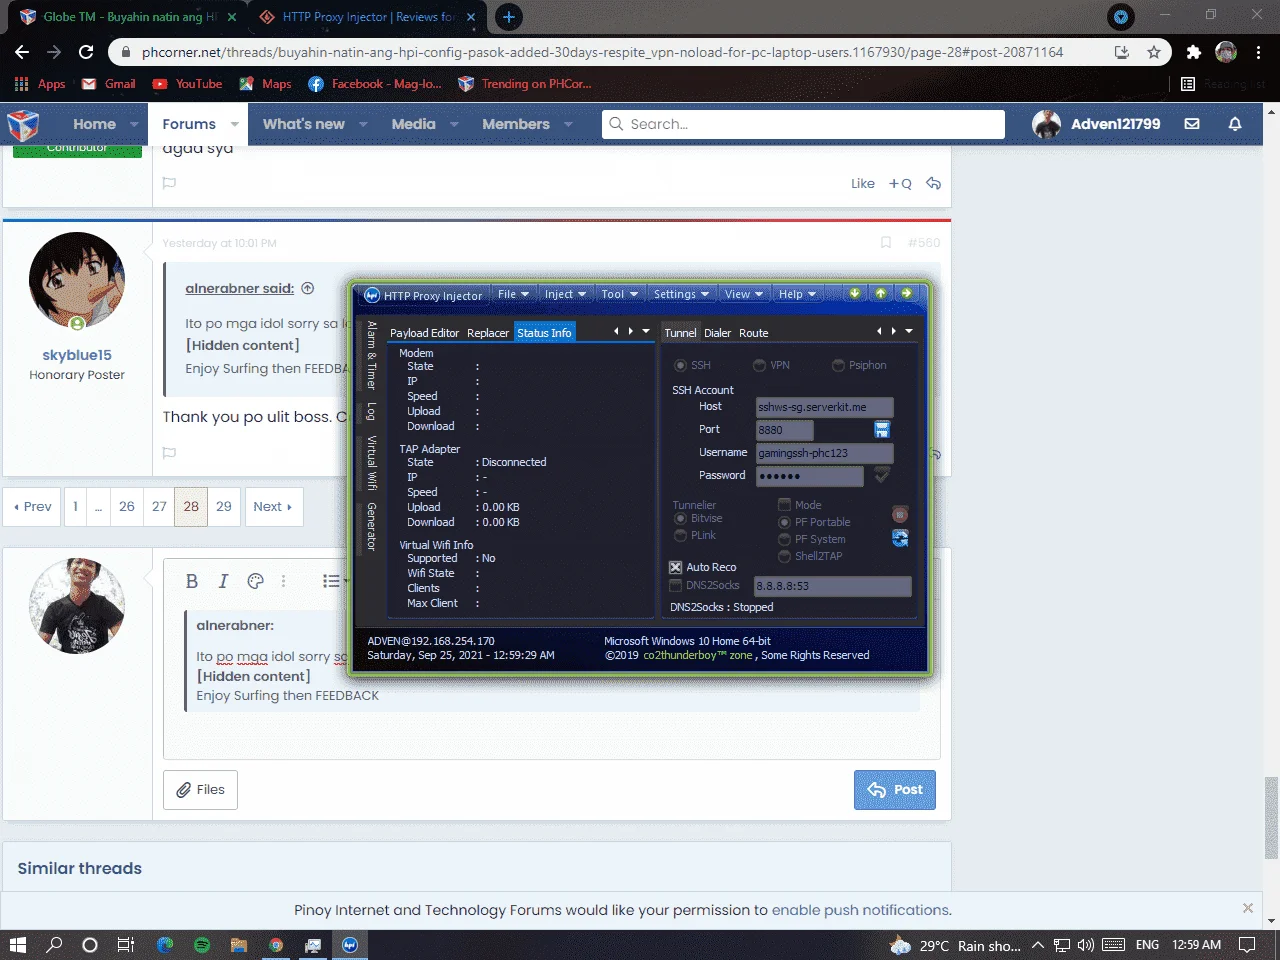
Task: Open the View dropdown menu
Action: [744, 294]
